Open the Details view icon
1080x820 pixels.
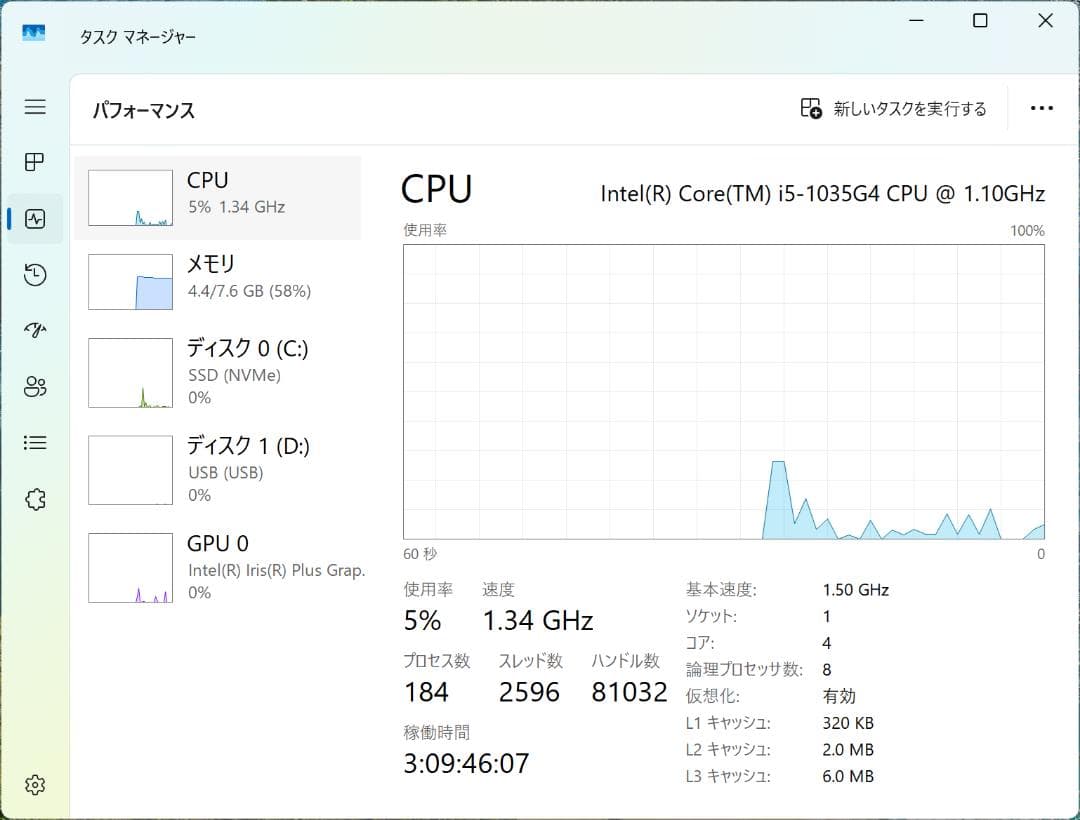coord(35,442)
